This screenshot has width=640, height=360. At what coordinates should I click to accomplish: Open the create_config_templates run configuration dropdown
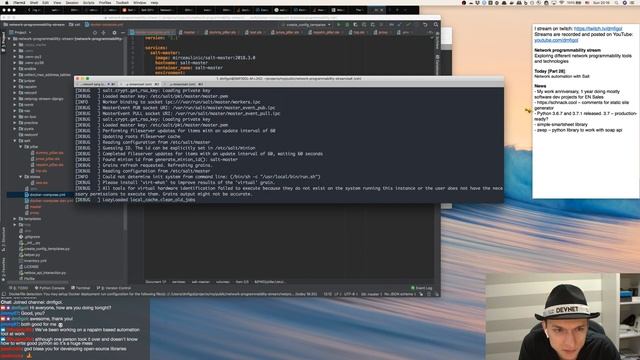[x=307, y=25]
